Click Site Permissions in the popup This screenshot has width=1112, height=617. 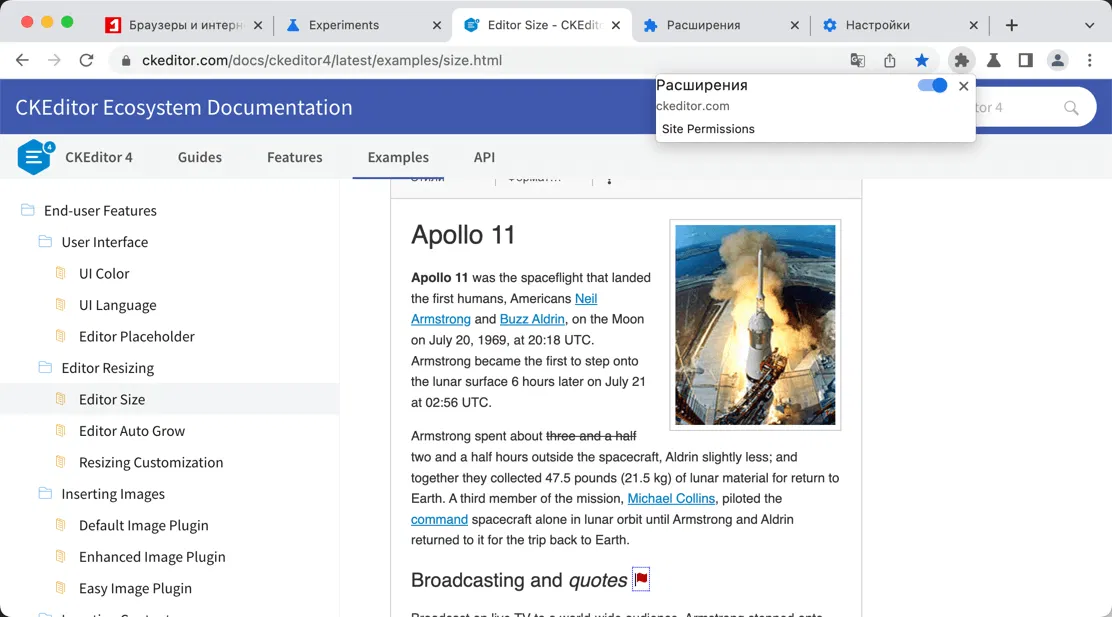tap(708, 129)
